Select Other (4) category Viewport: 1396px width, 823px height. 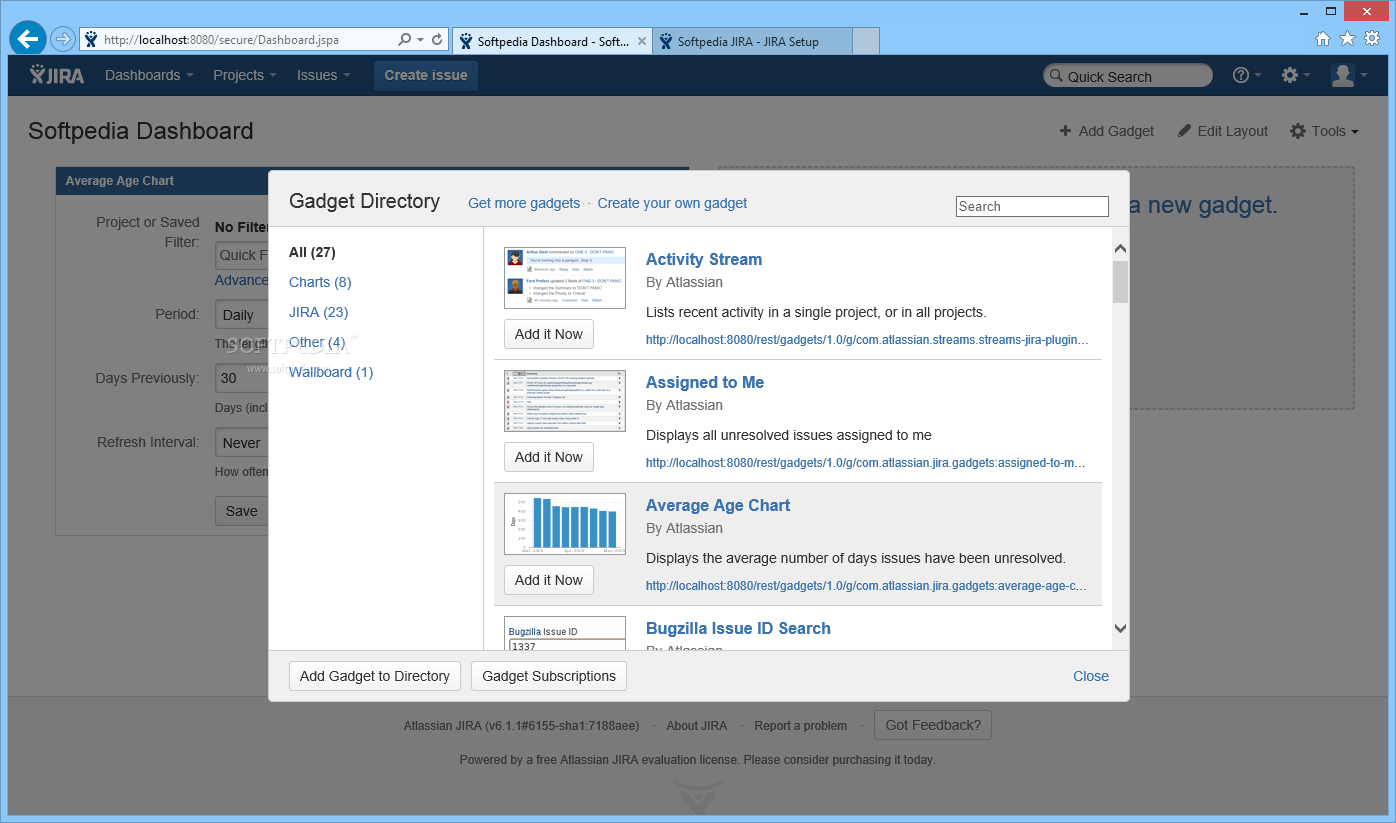(317, 342)
